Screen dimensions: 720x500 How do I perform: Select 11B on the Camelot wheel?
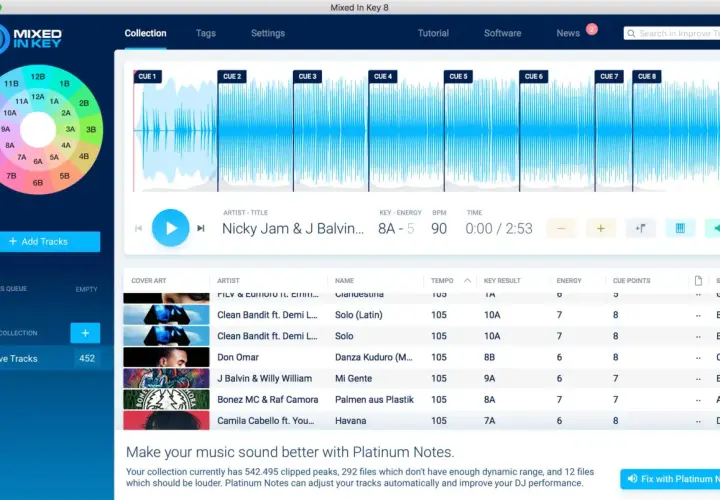[x=11, y=84]
